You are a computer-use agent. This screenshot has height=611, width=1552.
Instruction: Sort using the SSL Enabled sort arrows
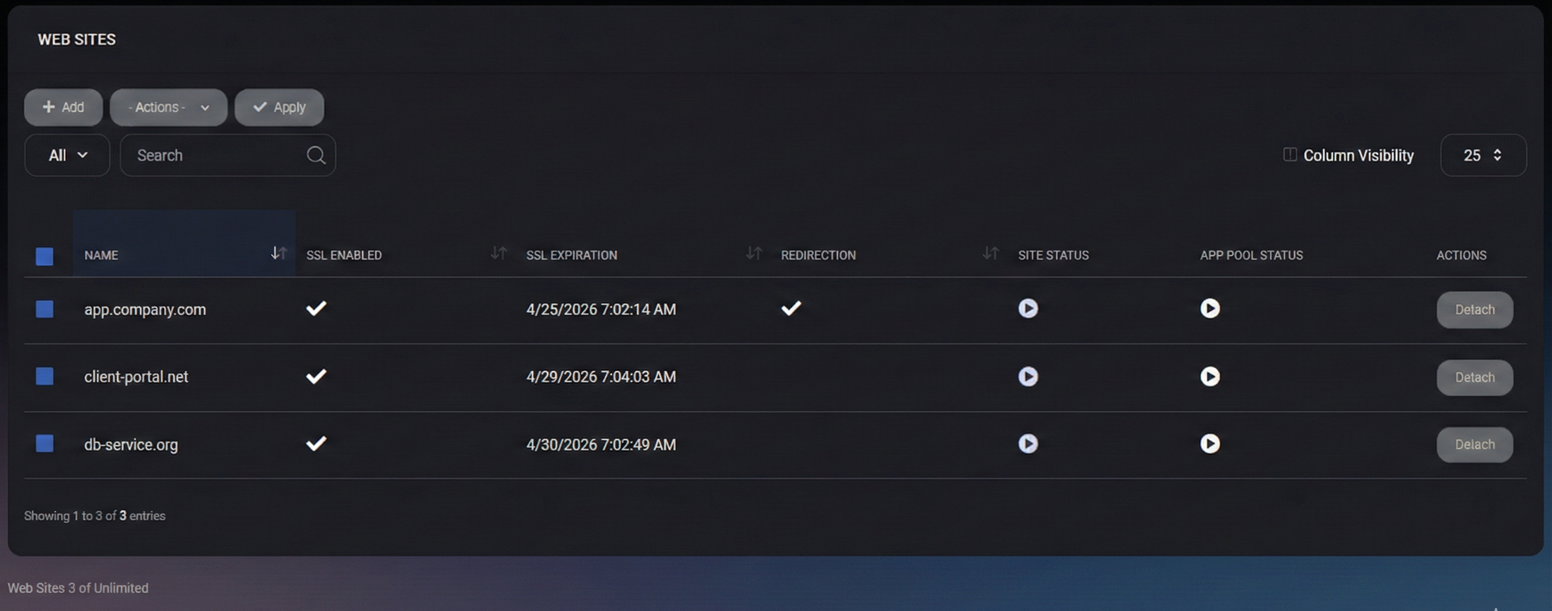(499, 254)
